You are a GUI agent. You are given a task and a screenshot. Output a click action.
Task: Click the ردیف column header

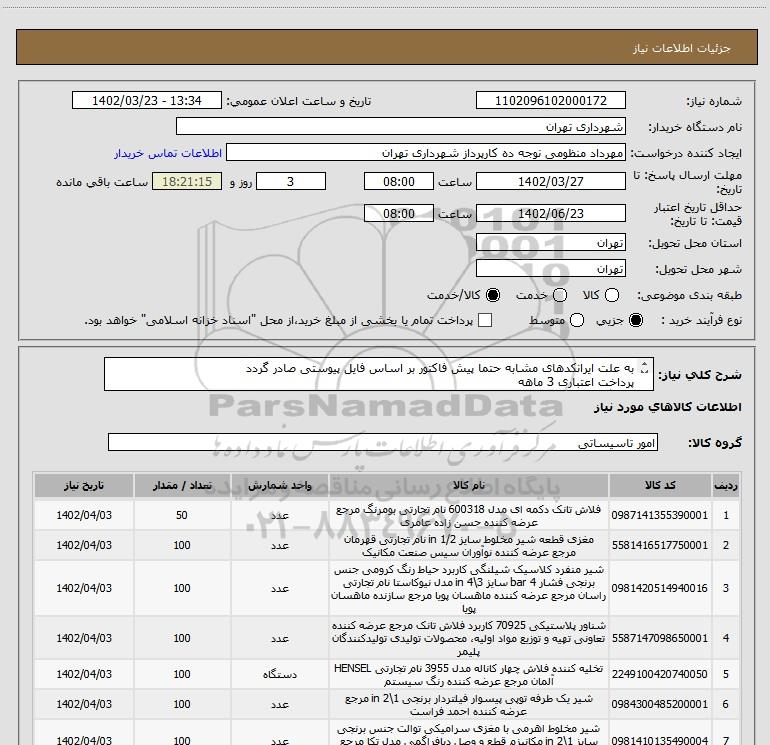pos(726,486)
